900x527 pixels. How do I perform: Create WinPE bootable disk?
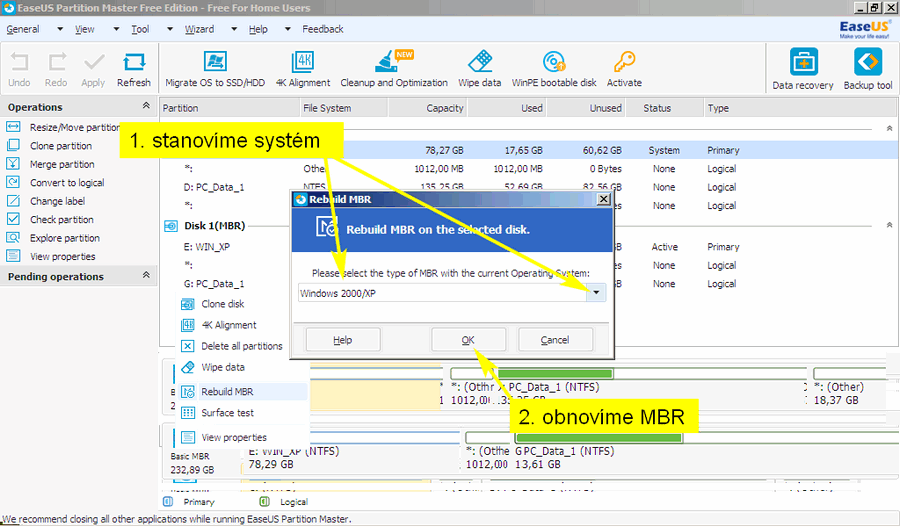pos(553,63)
